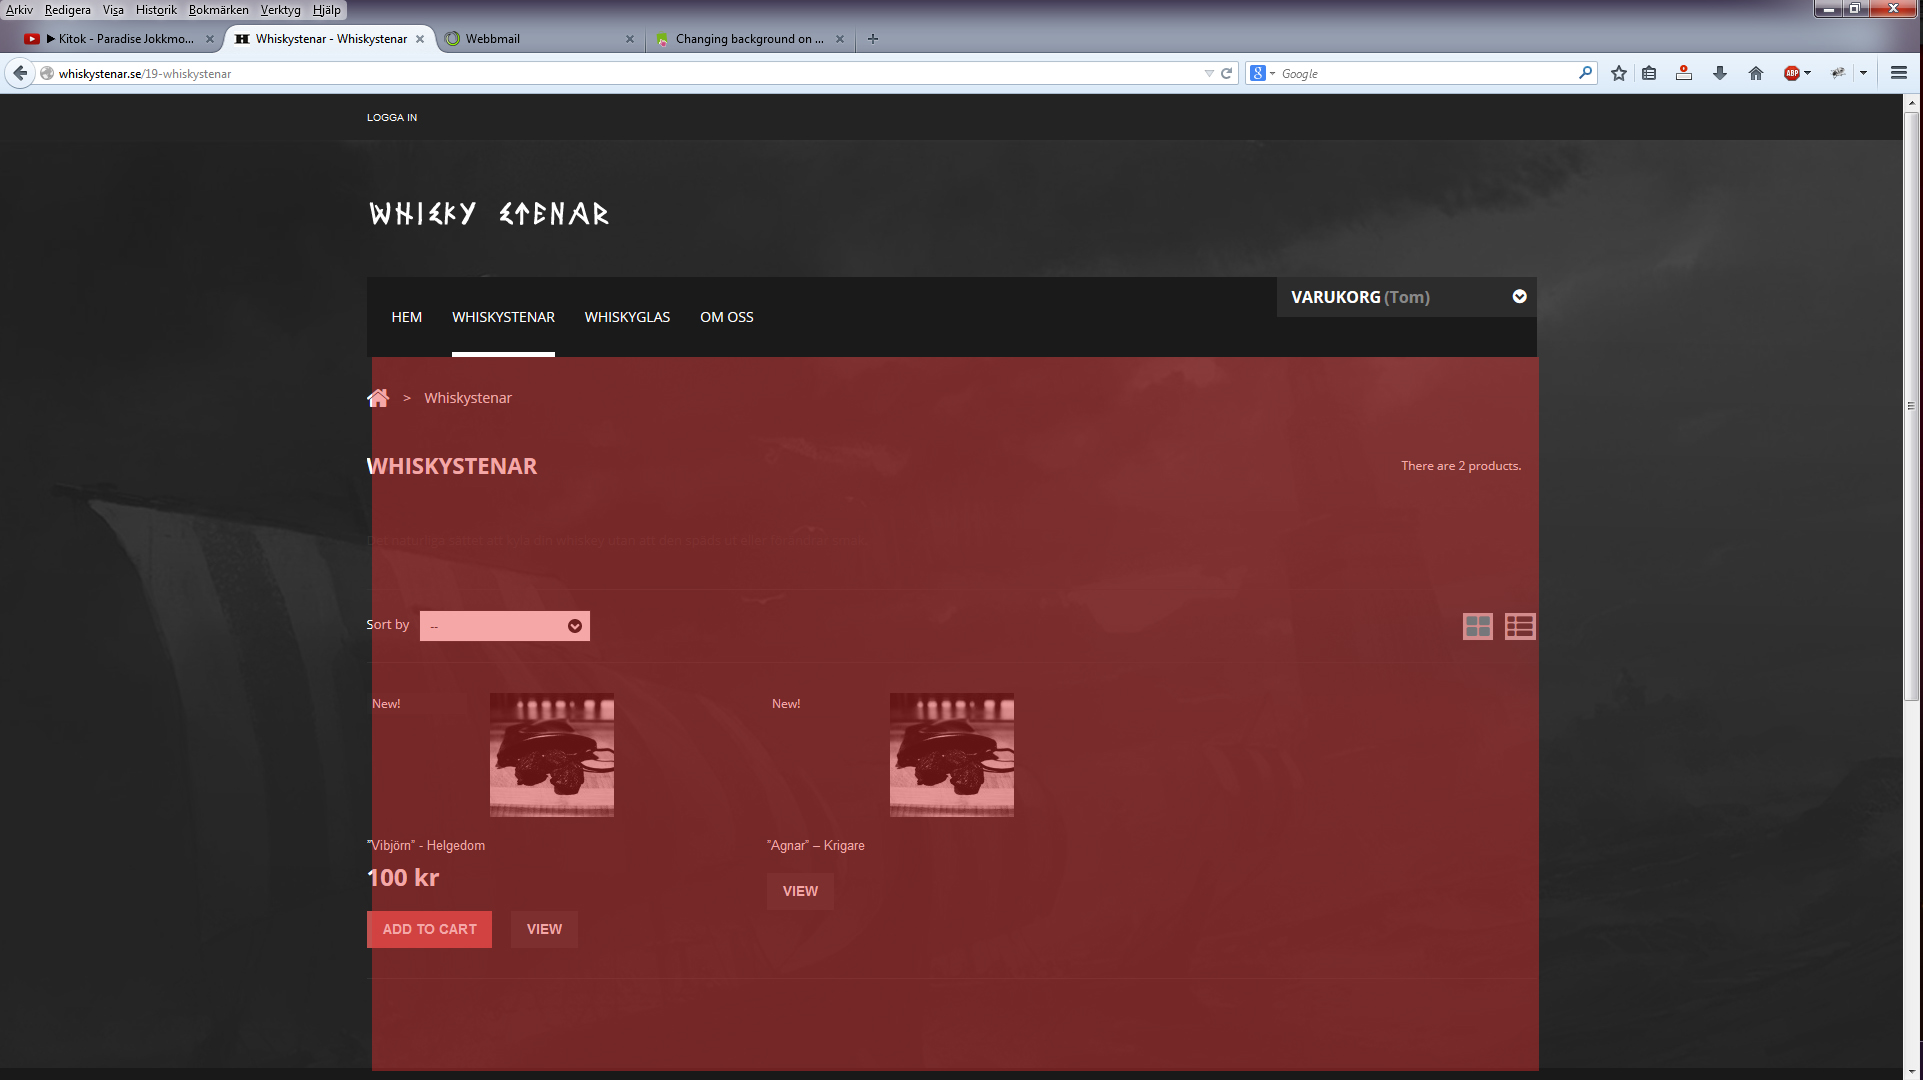Open the Verktyg menu
The height and width of the screenshot is (1080, 1923).
click(280, 10)
